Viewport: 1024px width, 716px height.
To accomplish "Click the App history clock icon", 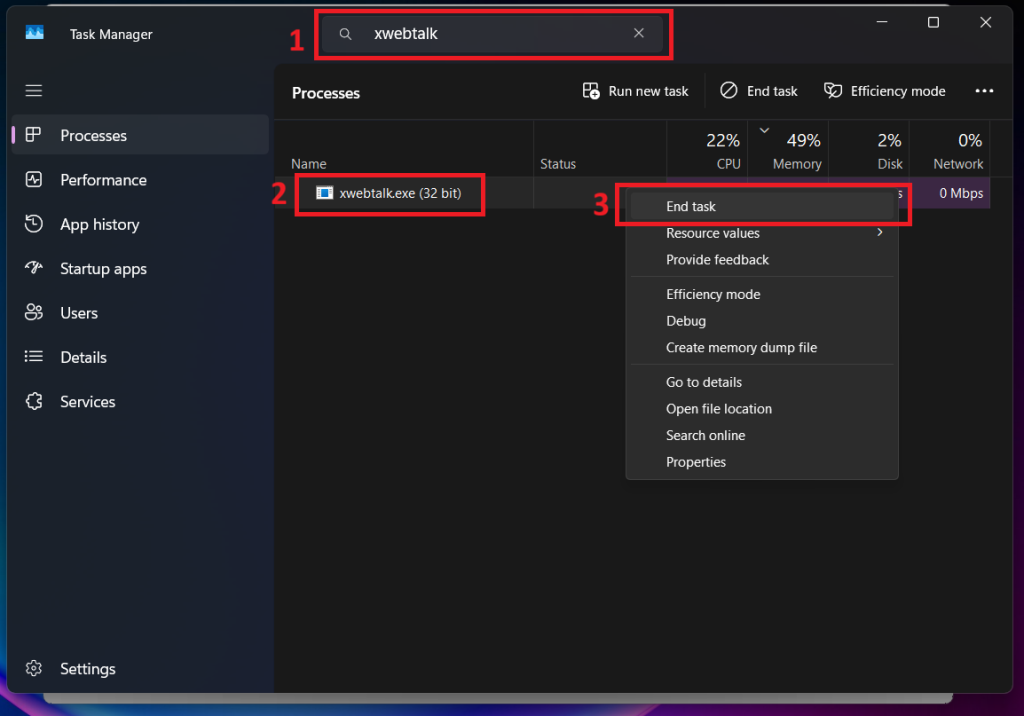I will pyautogui.click(x=33, y=224).
